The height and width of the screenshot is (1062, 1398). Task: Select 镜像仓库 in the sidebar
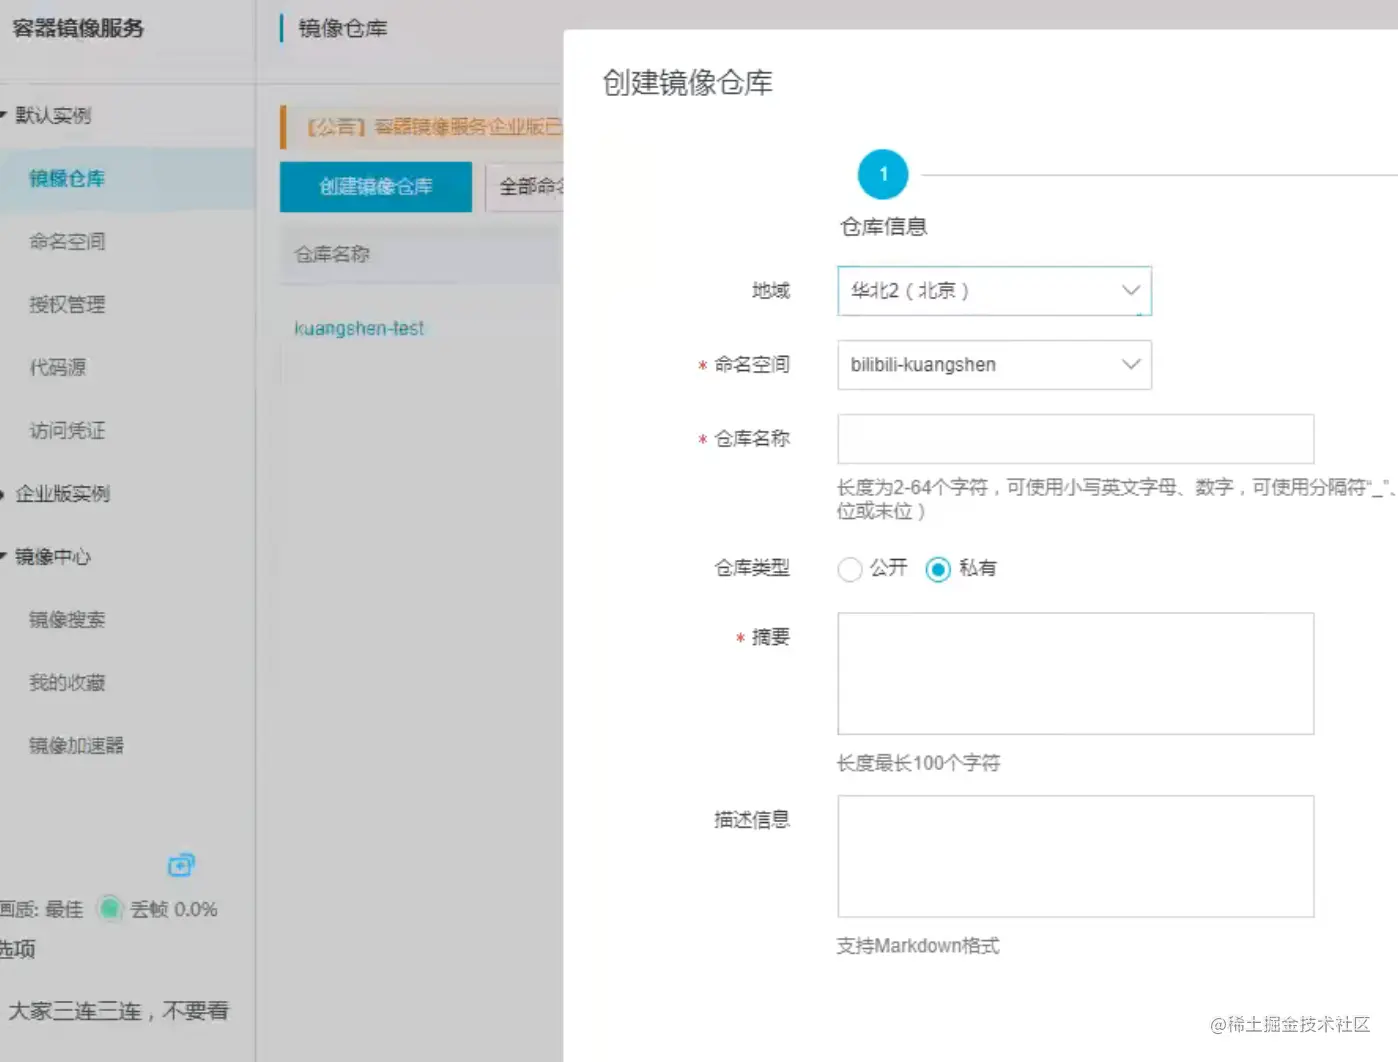coord(67,179)
